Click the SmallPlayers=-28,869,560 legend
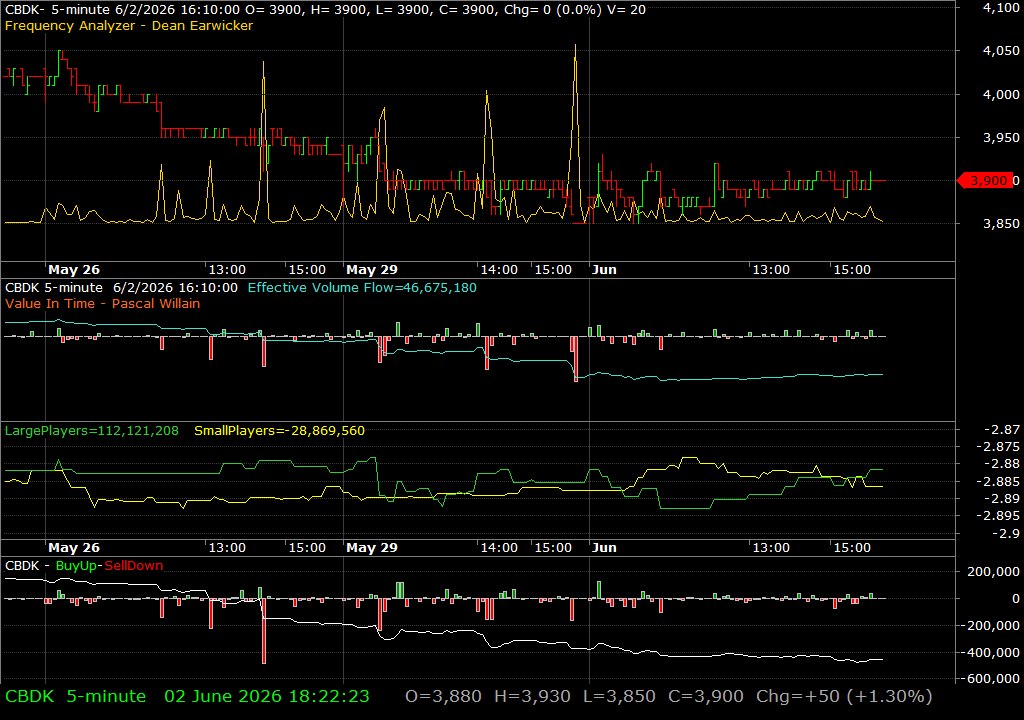1024x720 pixels. [280, 431]
